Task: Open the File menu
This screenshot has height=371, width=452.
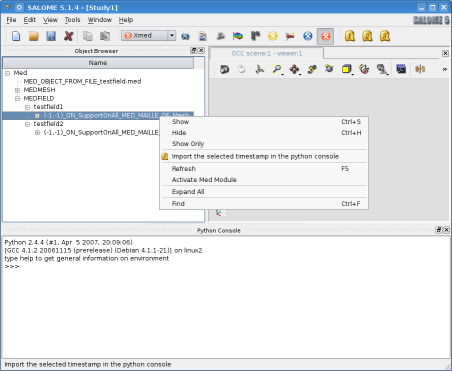Action: click(11, 20)
